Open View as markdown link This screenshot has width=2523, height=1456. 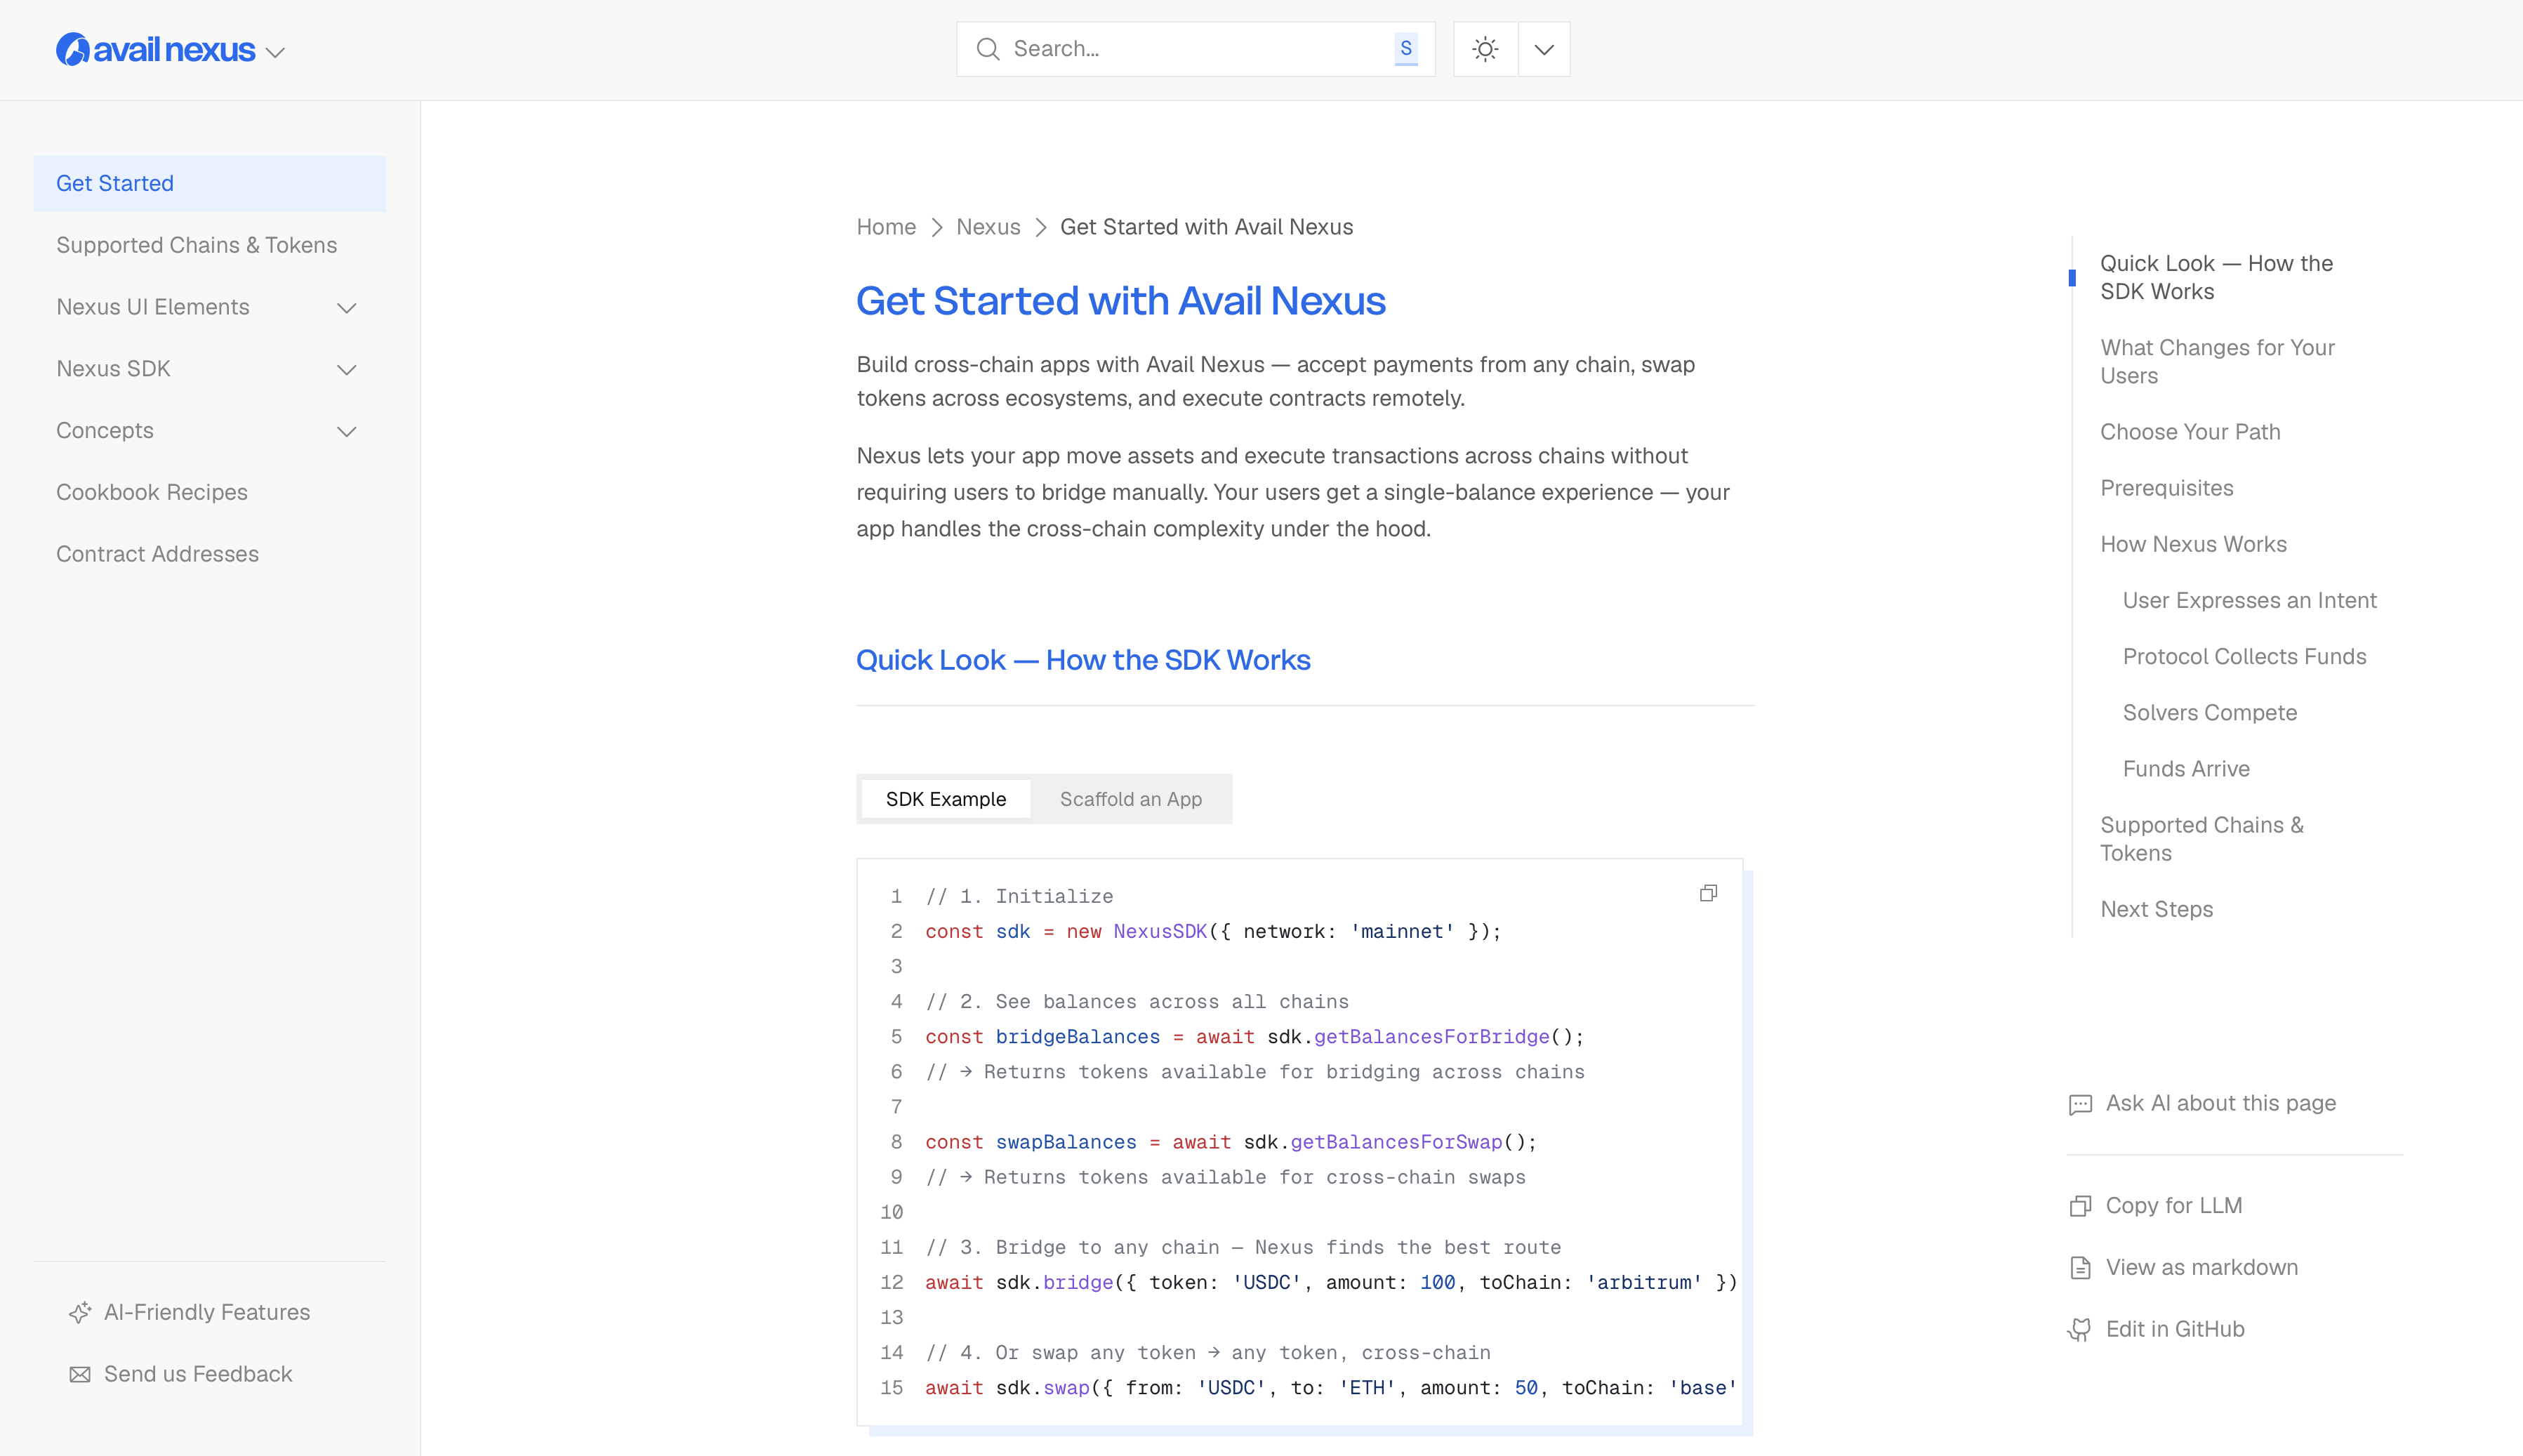[2202, 1267]
